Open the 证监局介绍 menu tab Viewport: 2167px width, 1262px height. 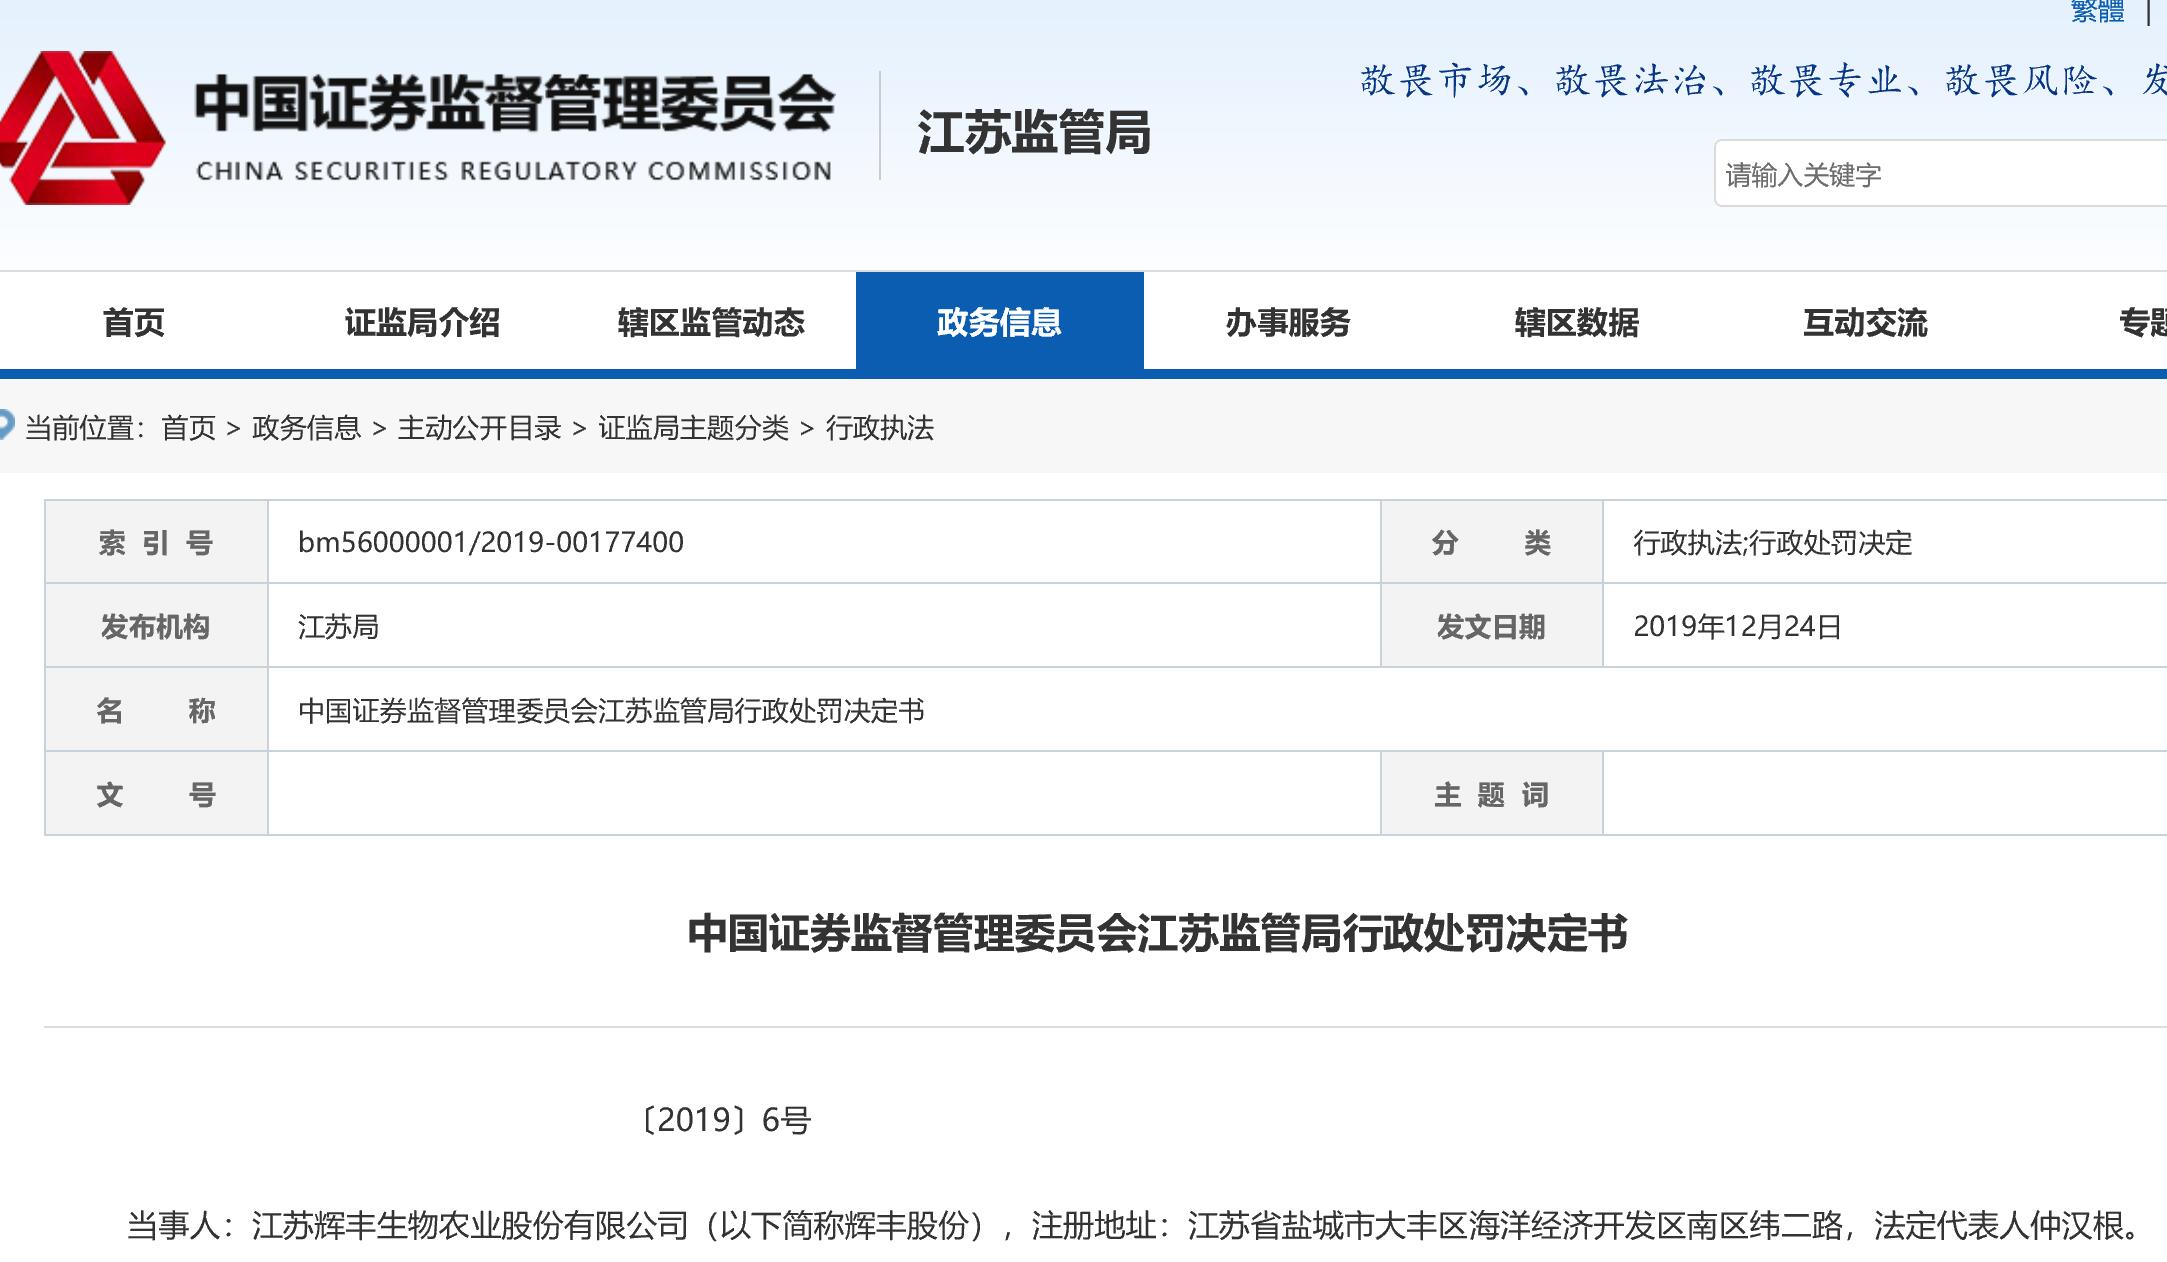[x=422, y=323]
